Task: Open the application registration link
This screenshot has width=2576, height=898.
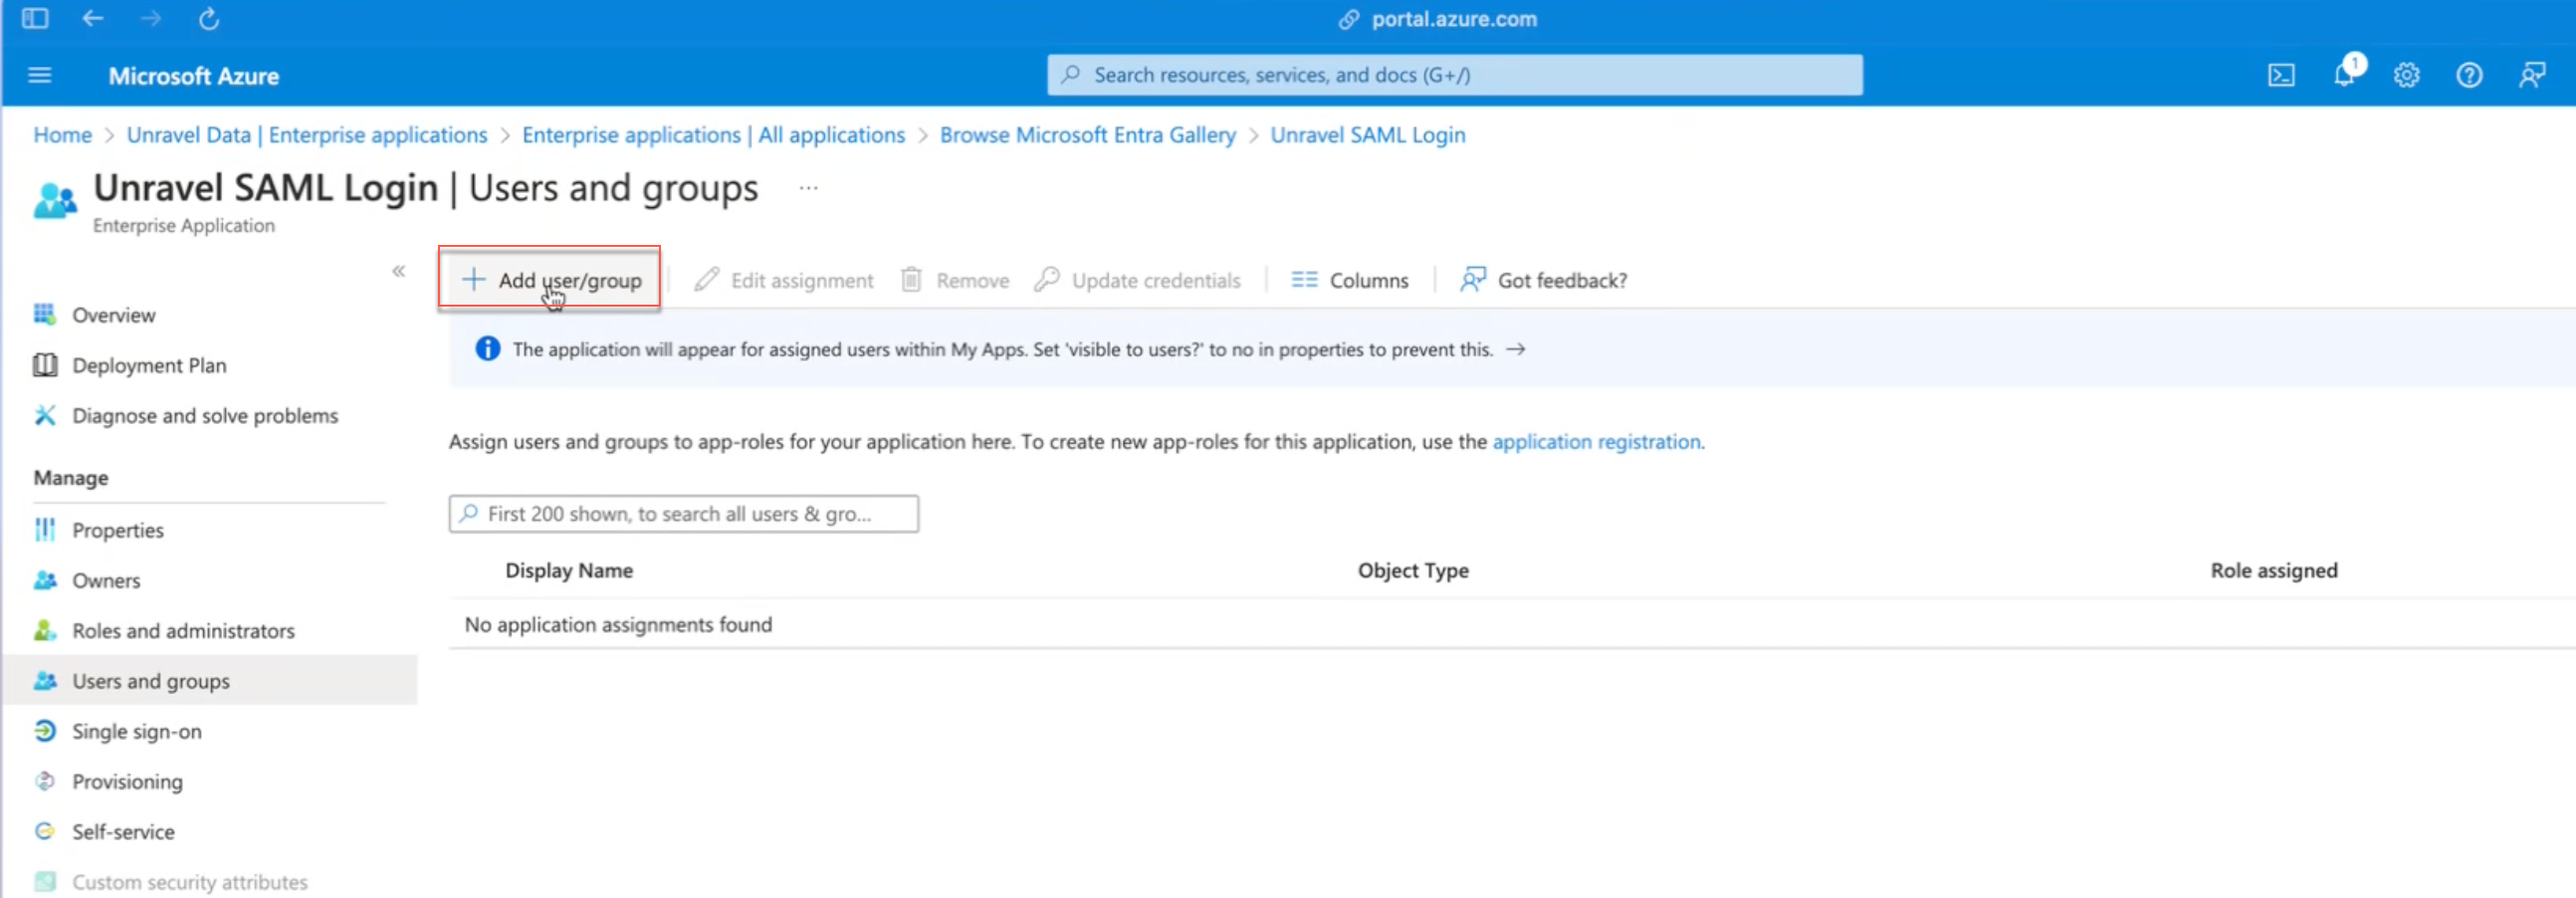Action: point(1596,441)
